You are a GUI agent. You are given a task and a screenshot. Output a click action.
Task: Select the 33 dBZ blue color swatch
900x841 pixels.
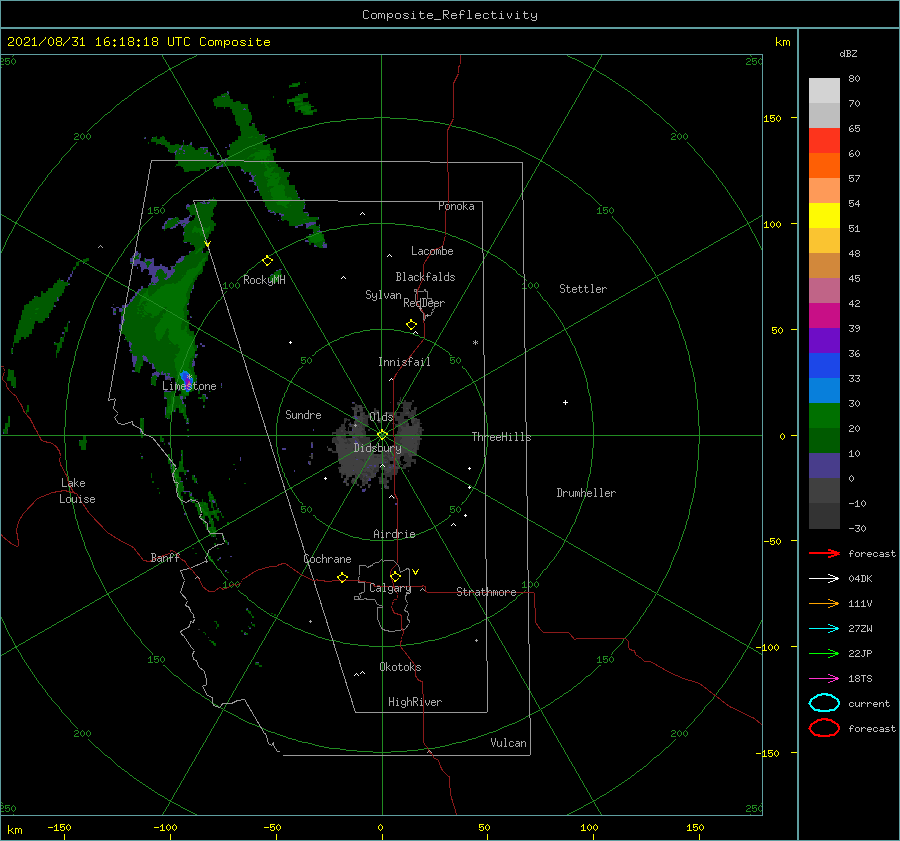tap(824, 365)
